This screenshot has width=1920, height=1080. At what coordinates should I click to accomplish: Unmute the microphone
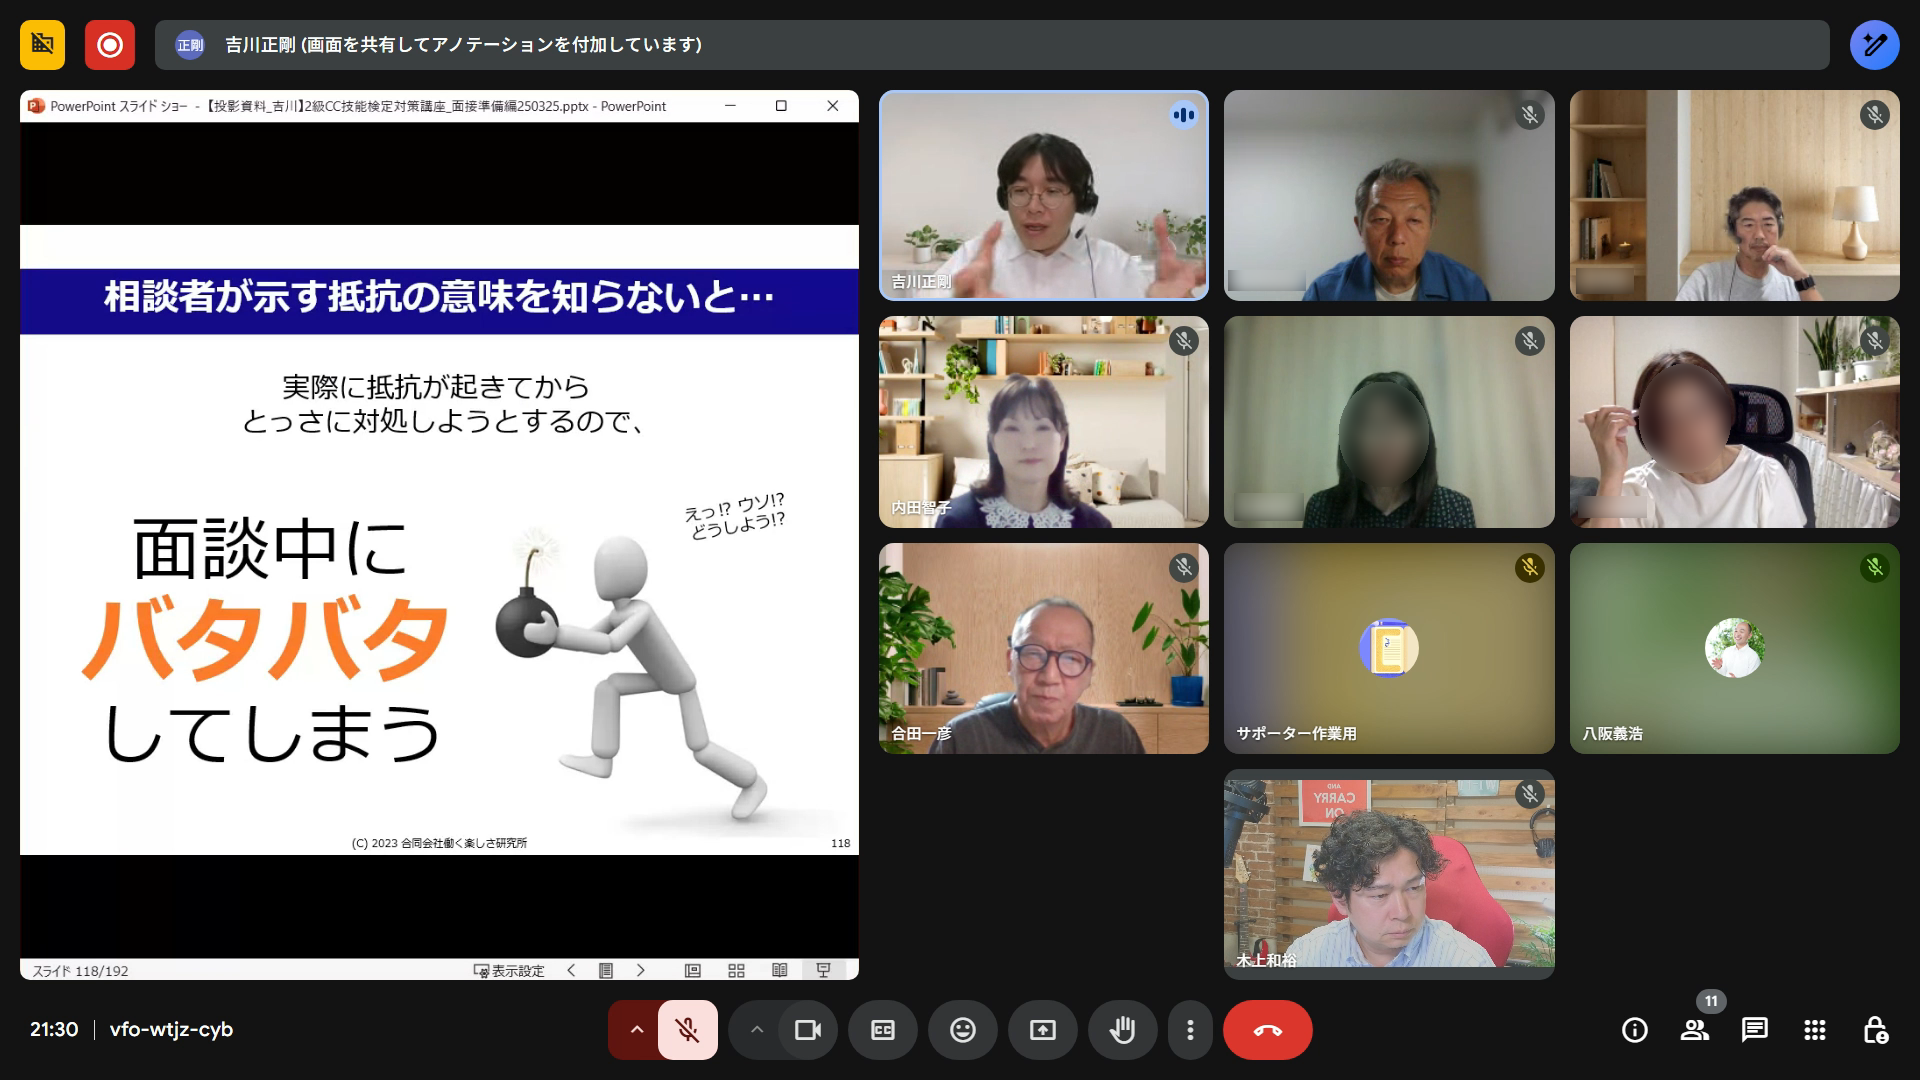(x=687, y=1030)
